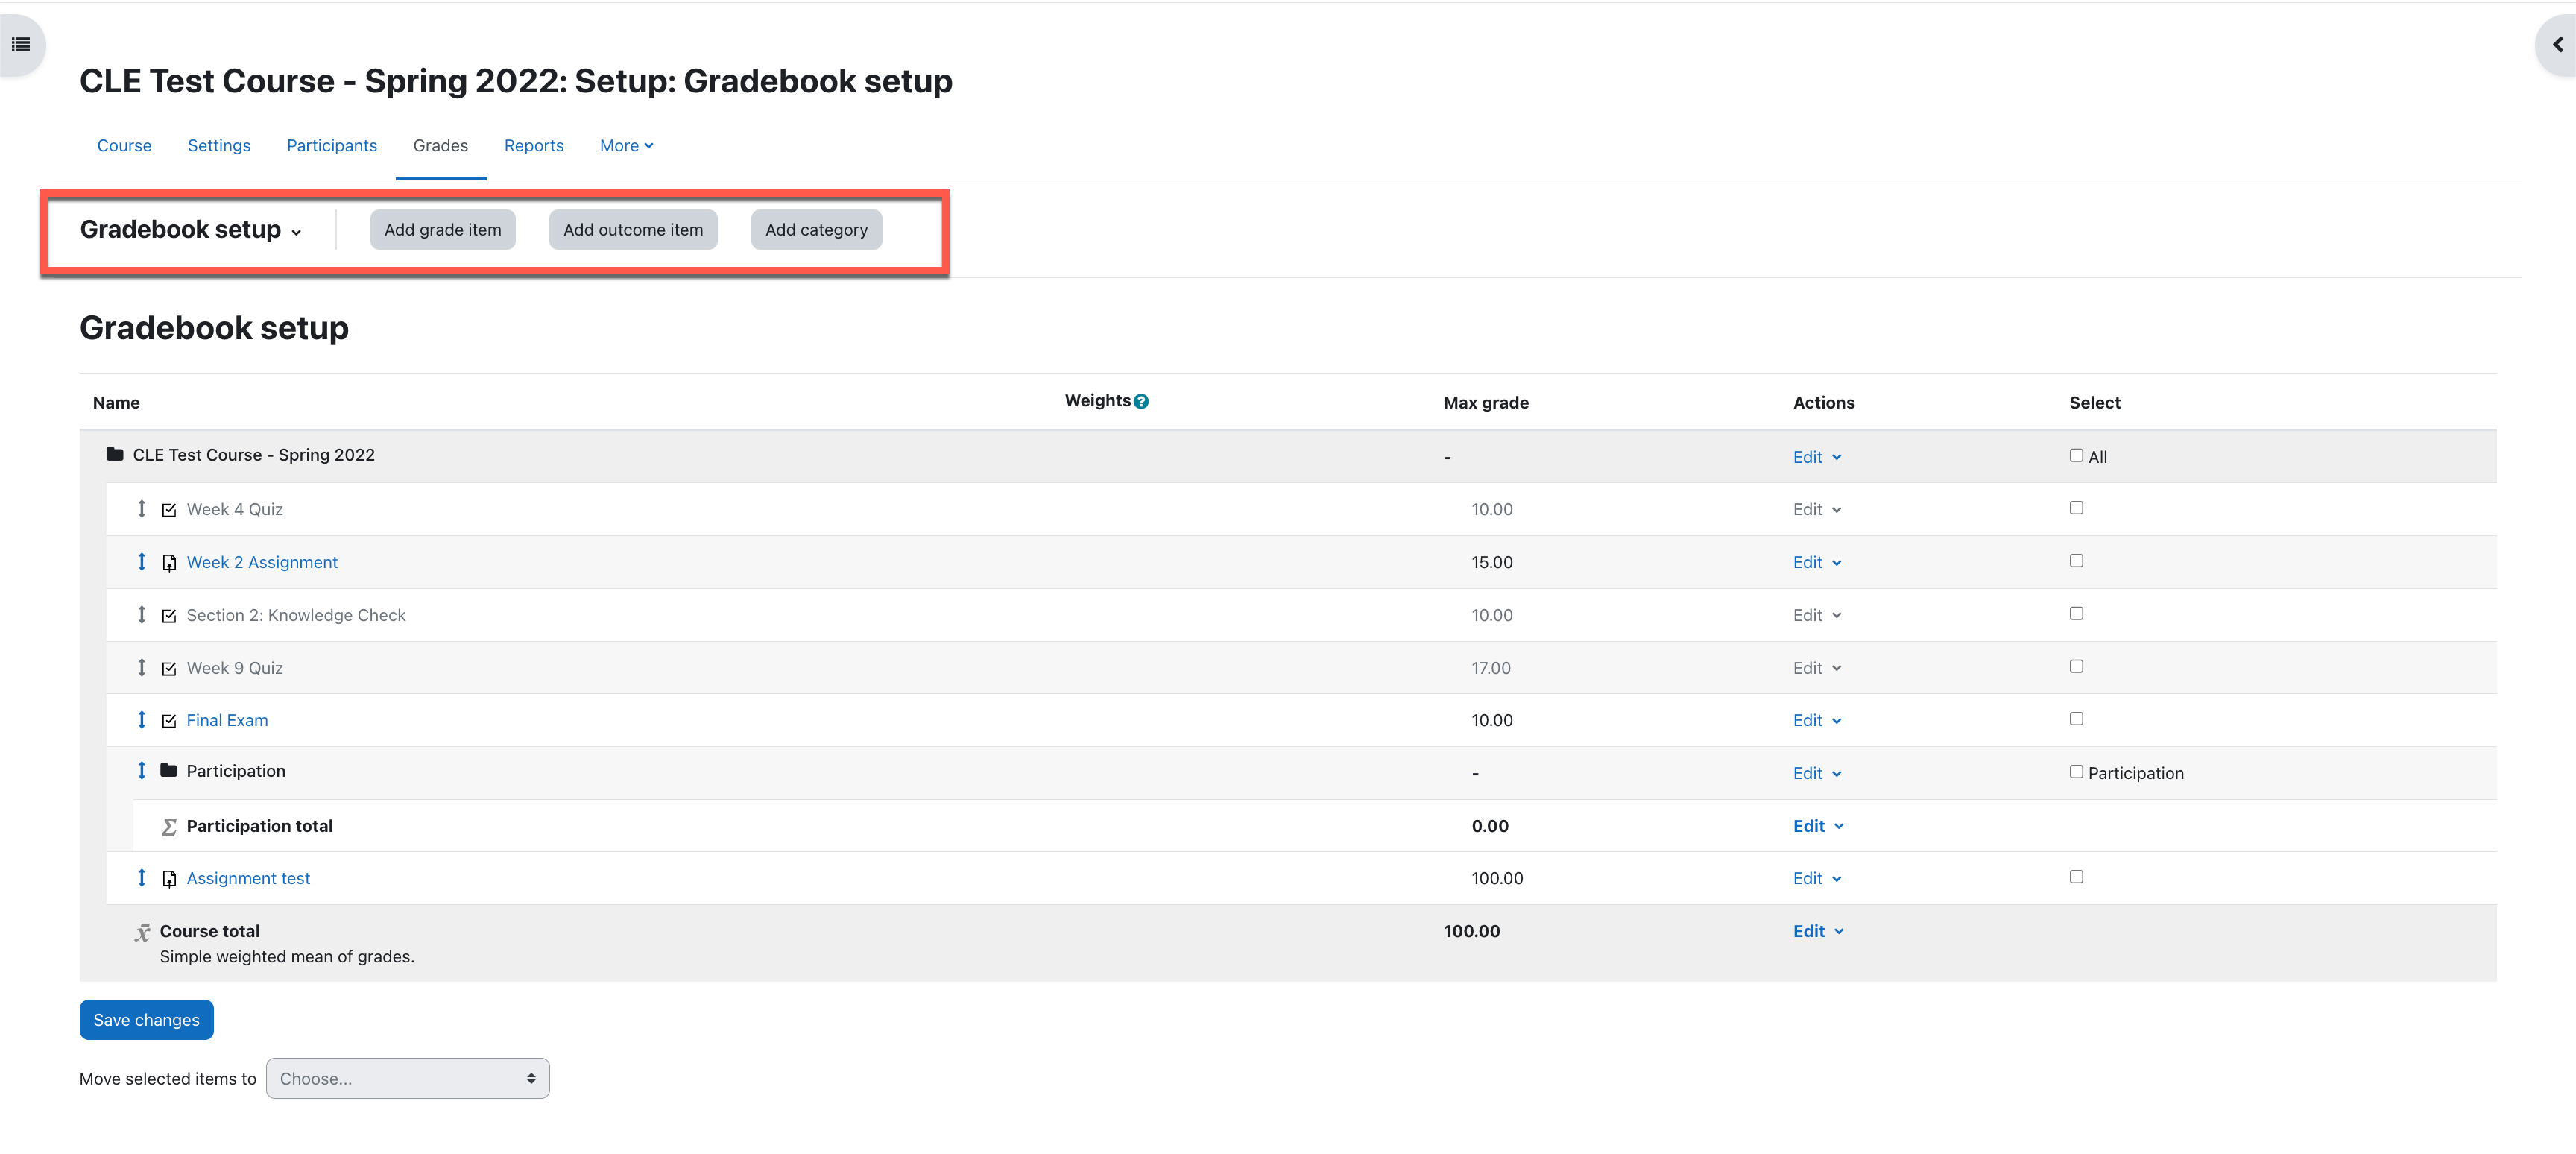
Task: Open Edit menu for CLE Test Course category
Action: coord(1817,457)
